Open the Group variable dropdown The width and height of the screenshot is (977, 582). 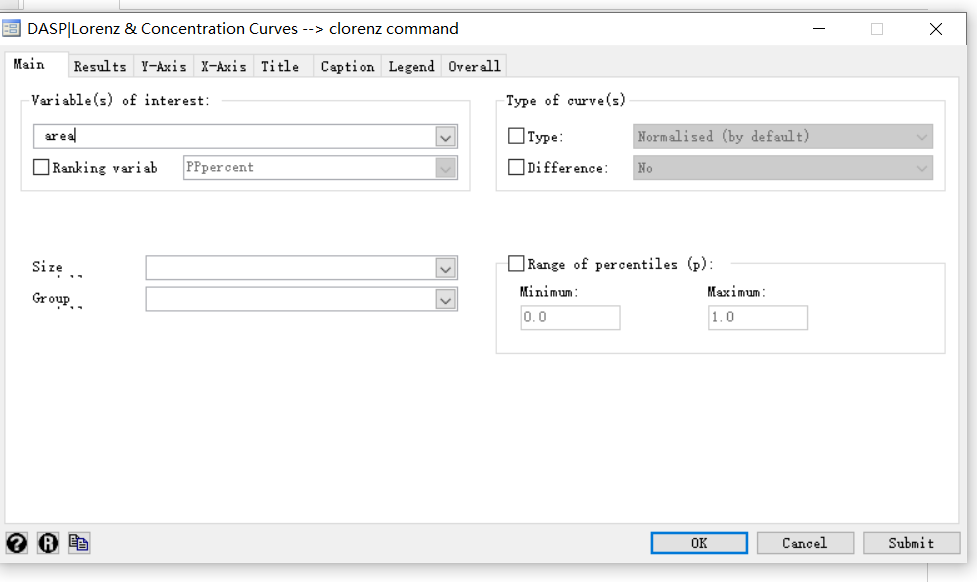446,299
